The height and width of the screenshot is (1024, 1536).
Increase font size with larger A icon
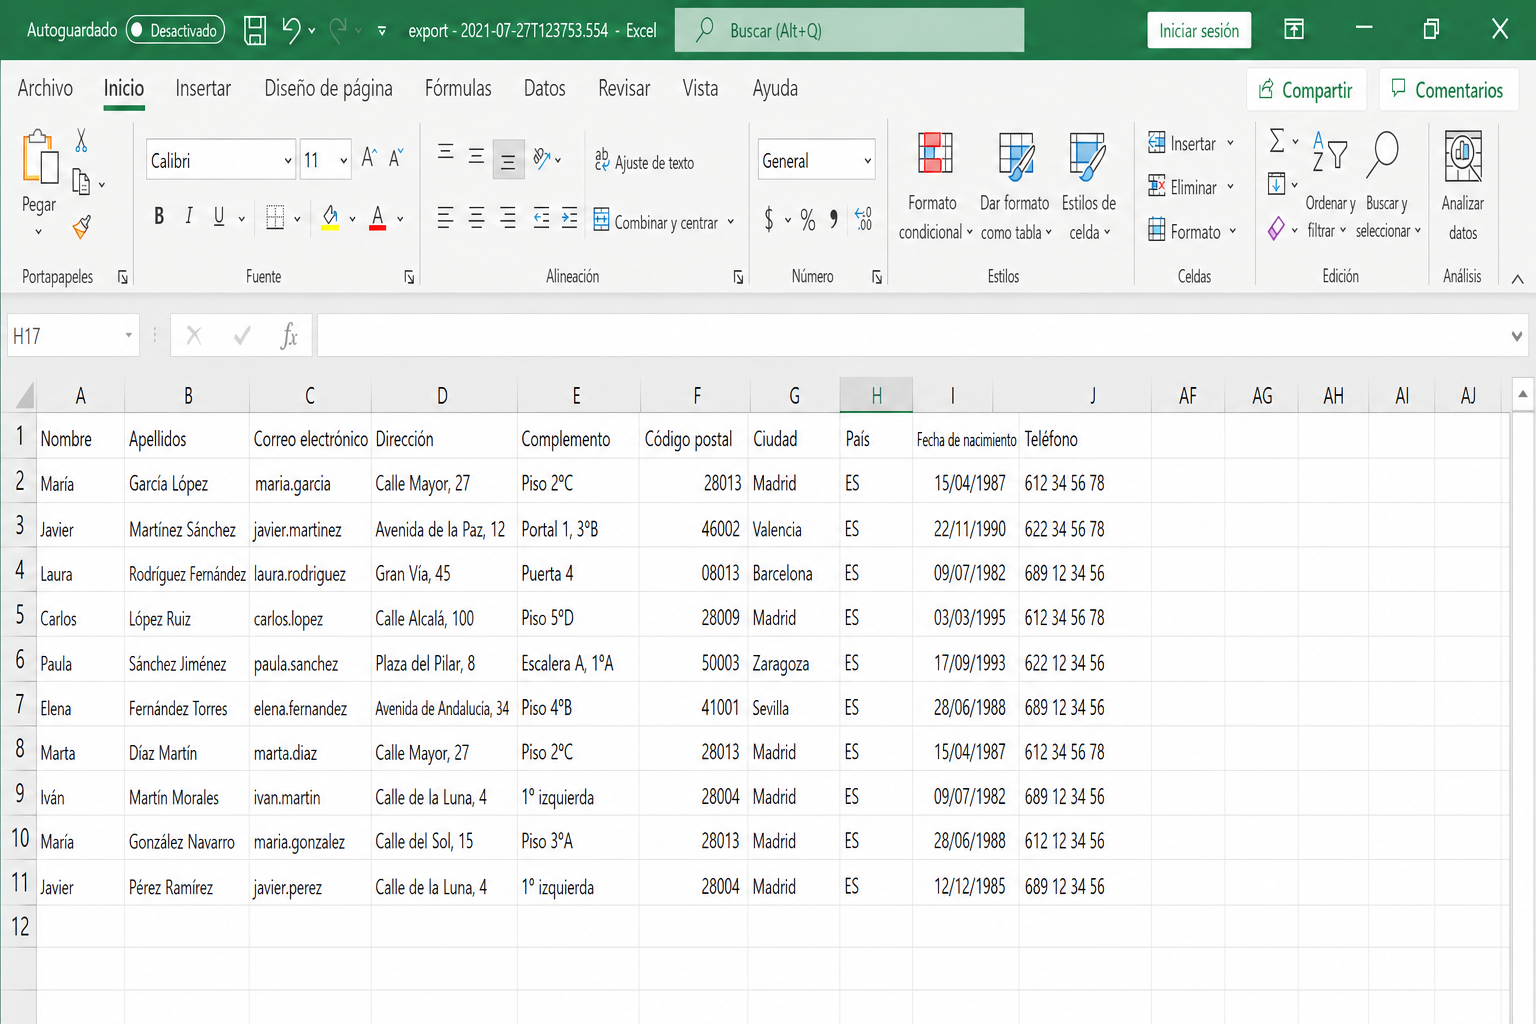(369, 158)
